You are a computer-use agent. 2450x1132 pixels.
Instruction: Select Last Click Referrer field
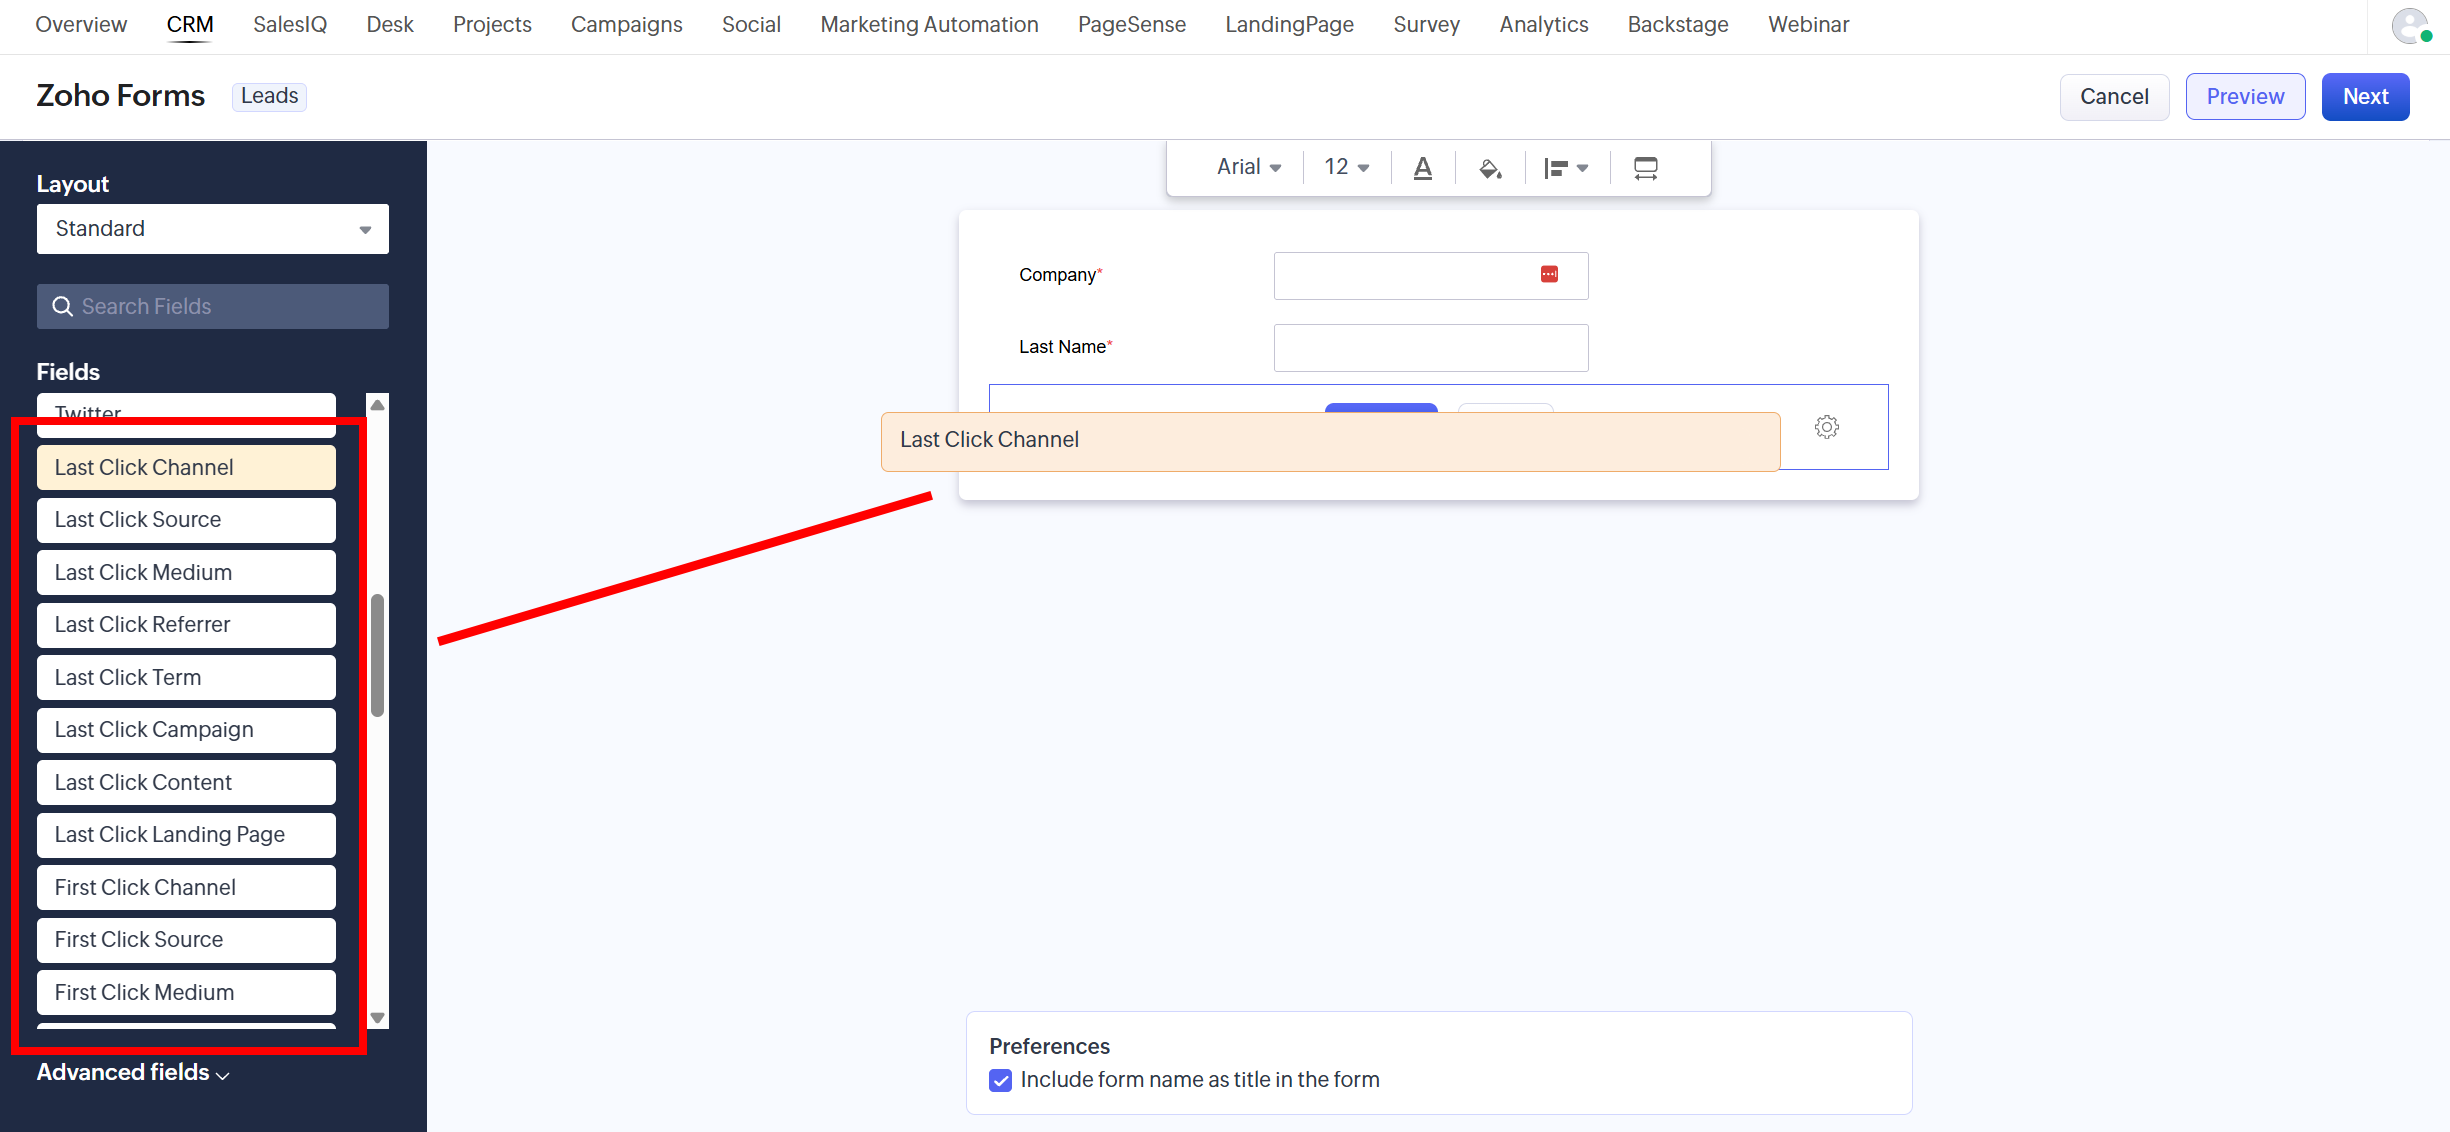pos(186,625)
